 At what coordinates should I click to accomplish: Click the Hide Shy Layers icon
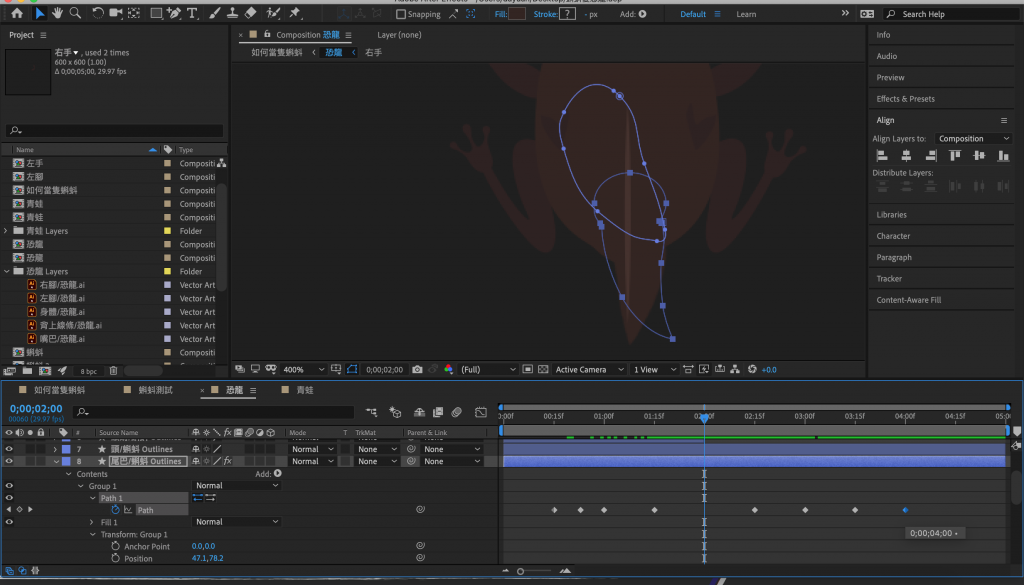(x=419, y=412)
